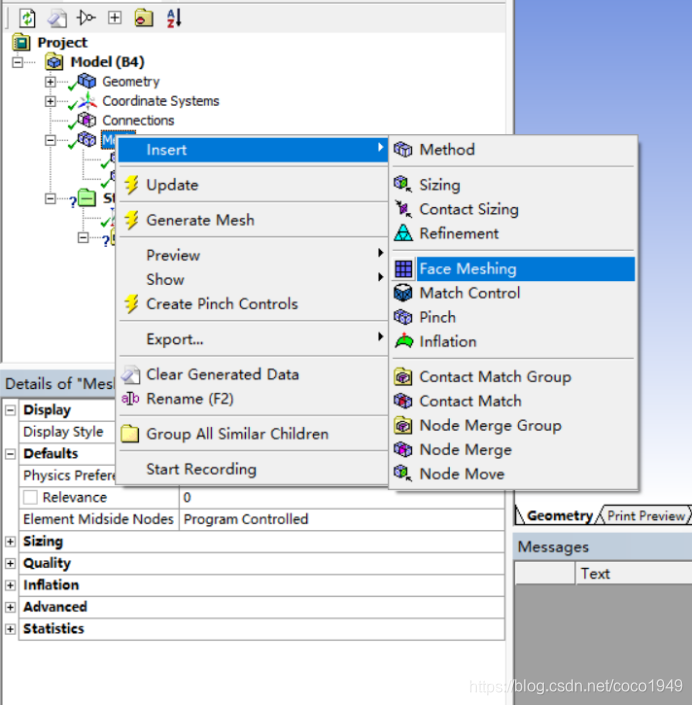This screenshot has width=693, height=705.
Task: Expand the Statistics details section
Action: [10, 629]
